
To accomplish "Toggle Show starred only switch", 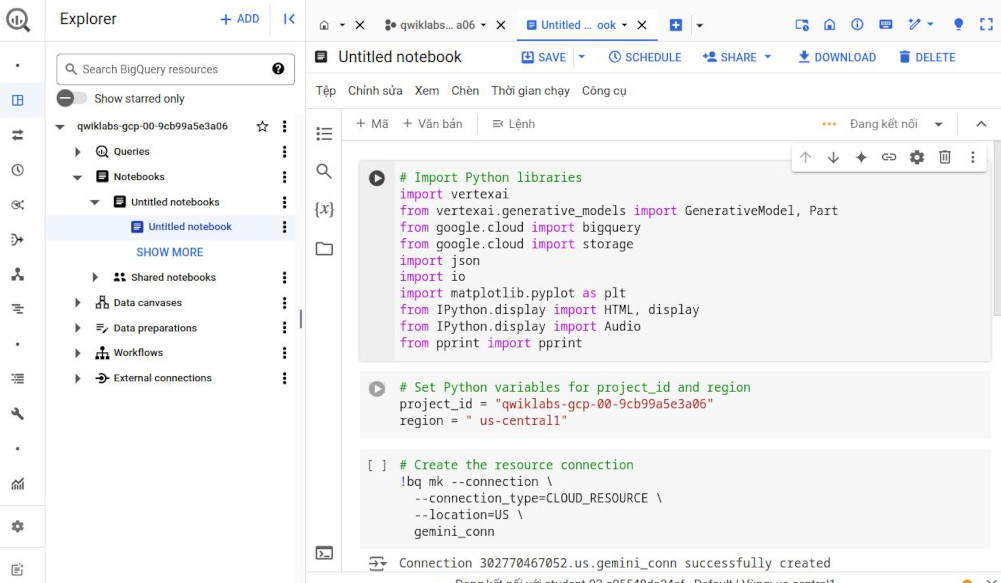I will (72, 98).
